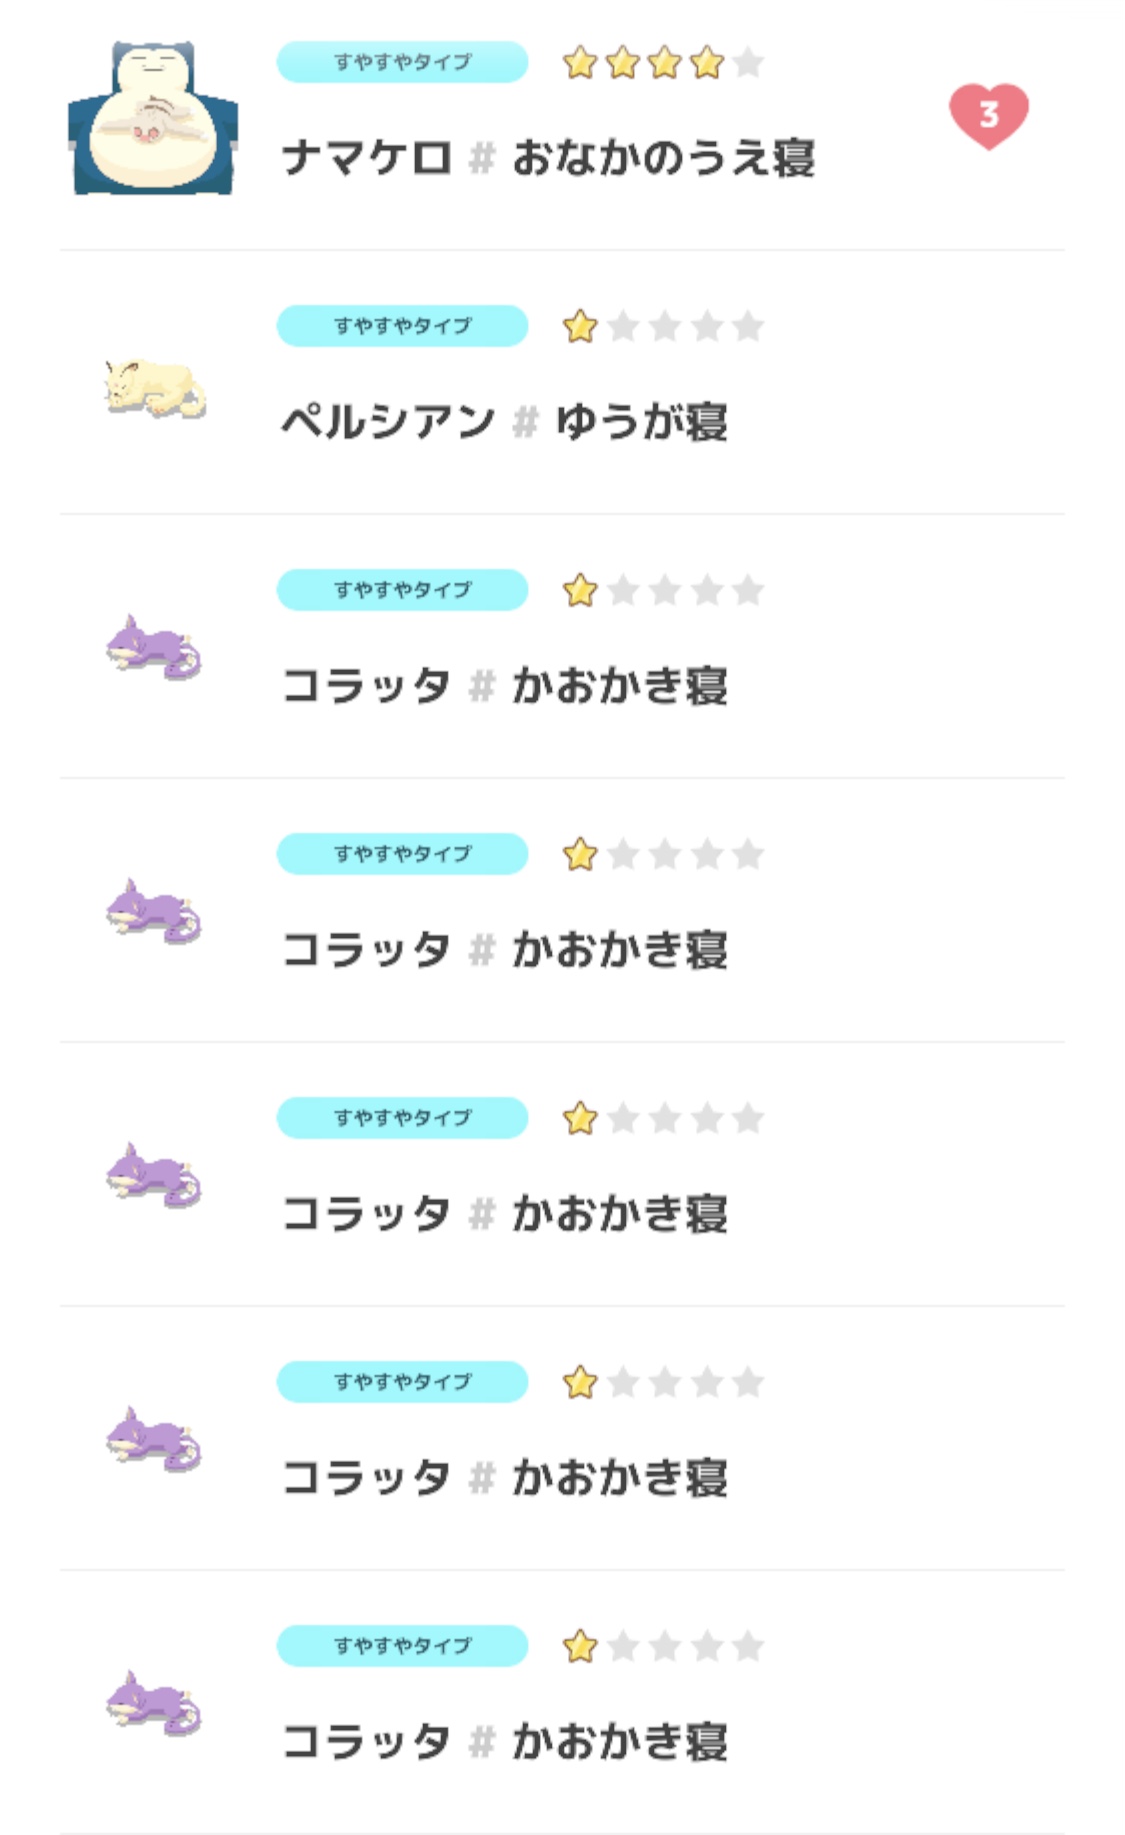Tap the fourth Rattata sleeping sprite
Screen dimensions: 1125x1835
pos(154,1440)
